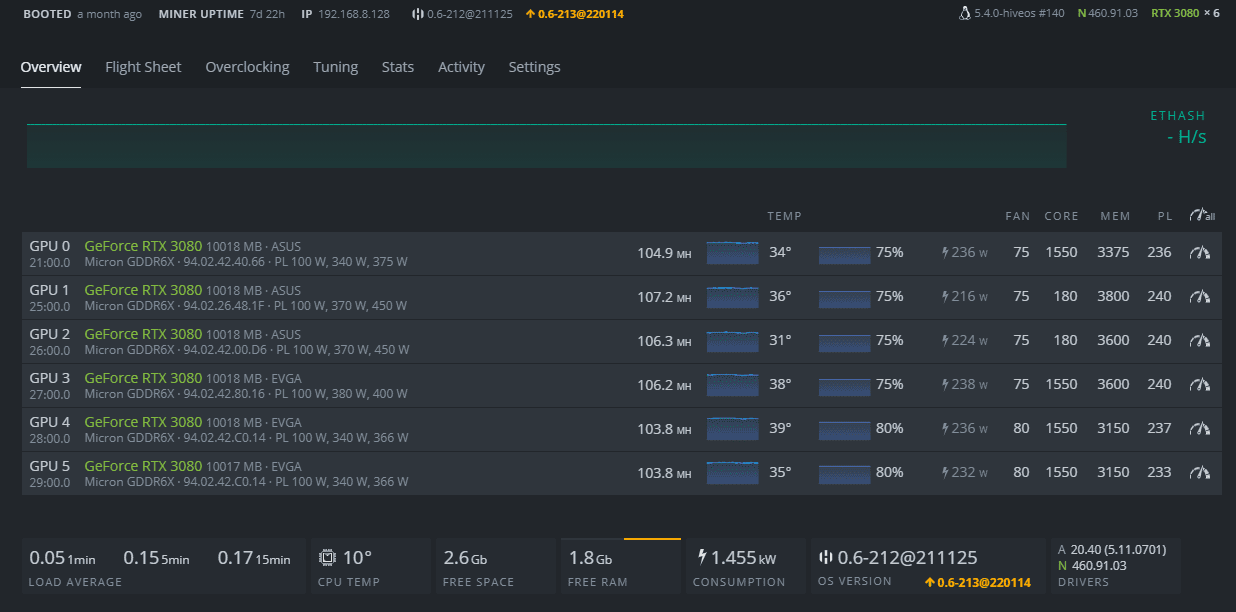Click OS version upgrade link in bottom panel
The image size is (1236, 612).
click(977, 582)
